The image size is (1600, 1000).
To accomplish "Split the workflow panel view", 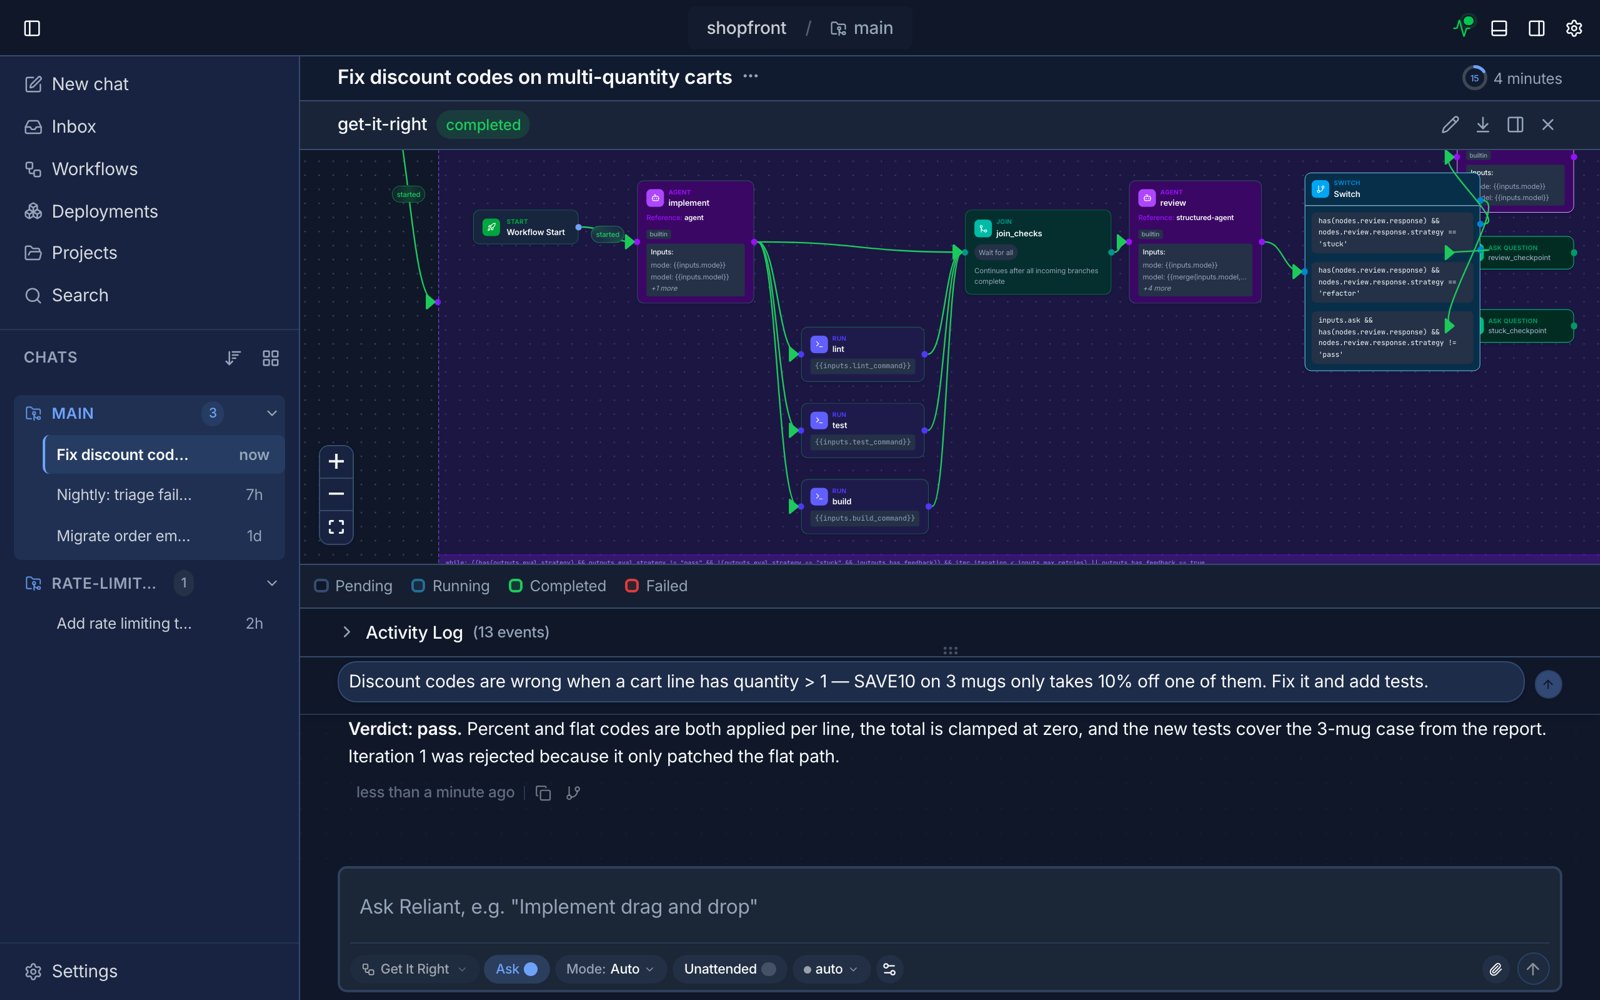I will (x=1516, y=124).
